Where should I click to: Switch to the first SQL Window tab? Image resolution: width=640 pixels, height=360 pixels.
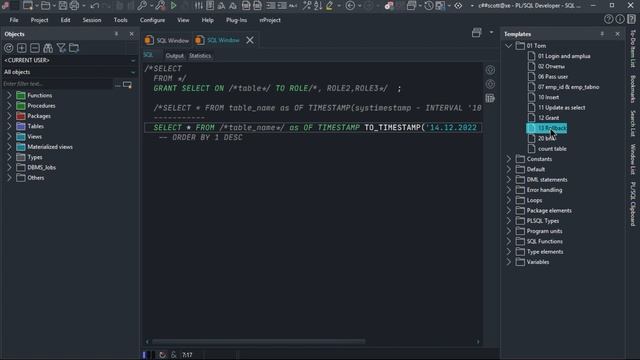click(x=167, y=40)
